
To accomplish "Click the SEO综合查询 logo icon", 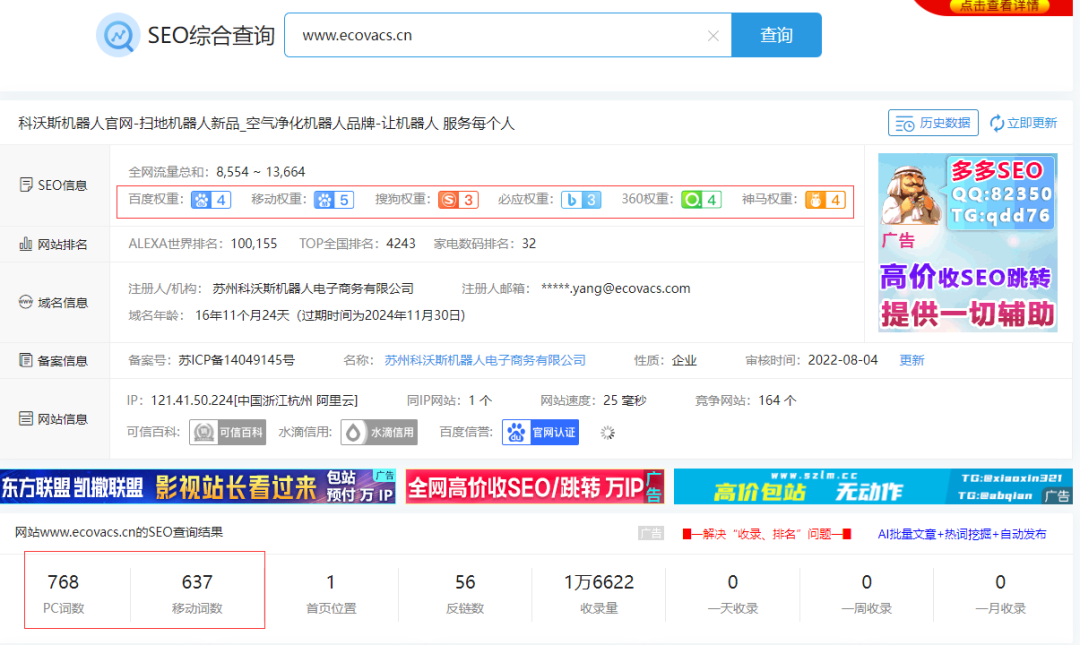I will point(118,35).
